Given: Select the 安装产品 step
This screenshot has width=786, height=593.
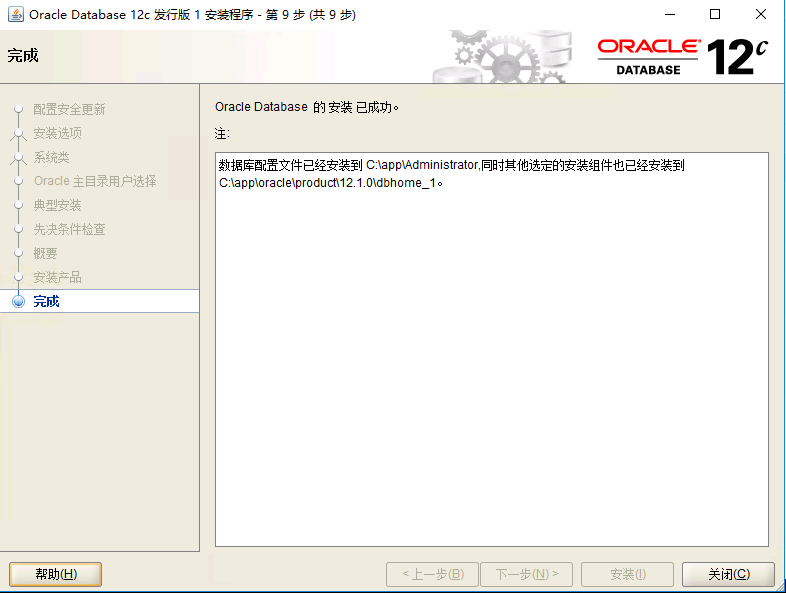Looking at the screenshot, I should (x=57, y=277).
